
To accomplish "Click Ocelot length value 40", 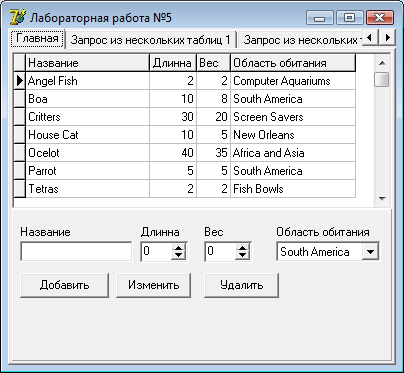I will pyautogui.click(x=173, y=153).
